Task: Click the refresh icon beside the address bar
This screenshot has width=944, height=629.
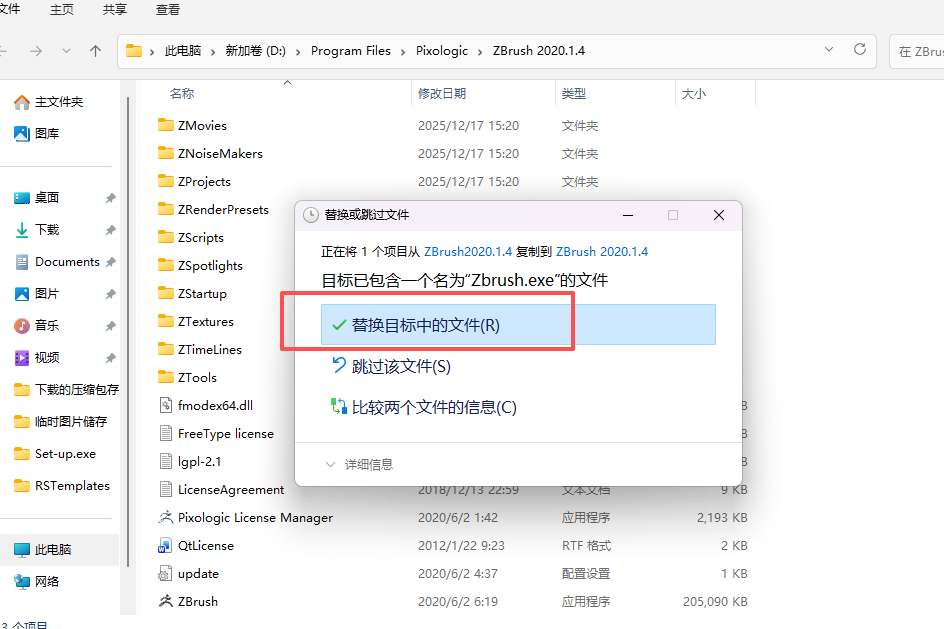Action: 859,51
